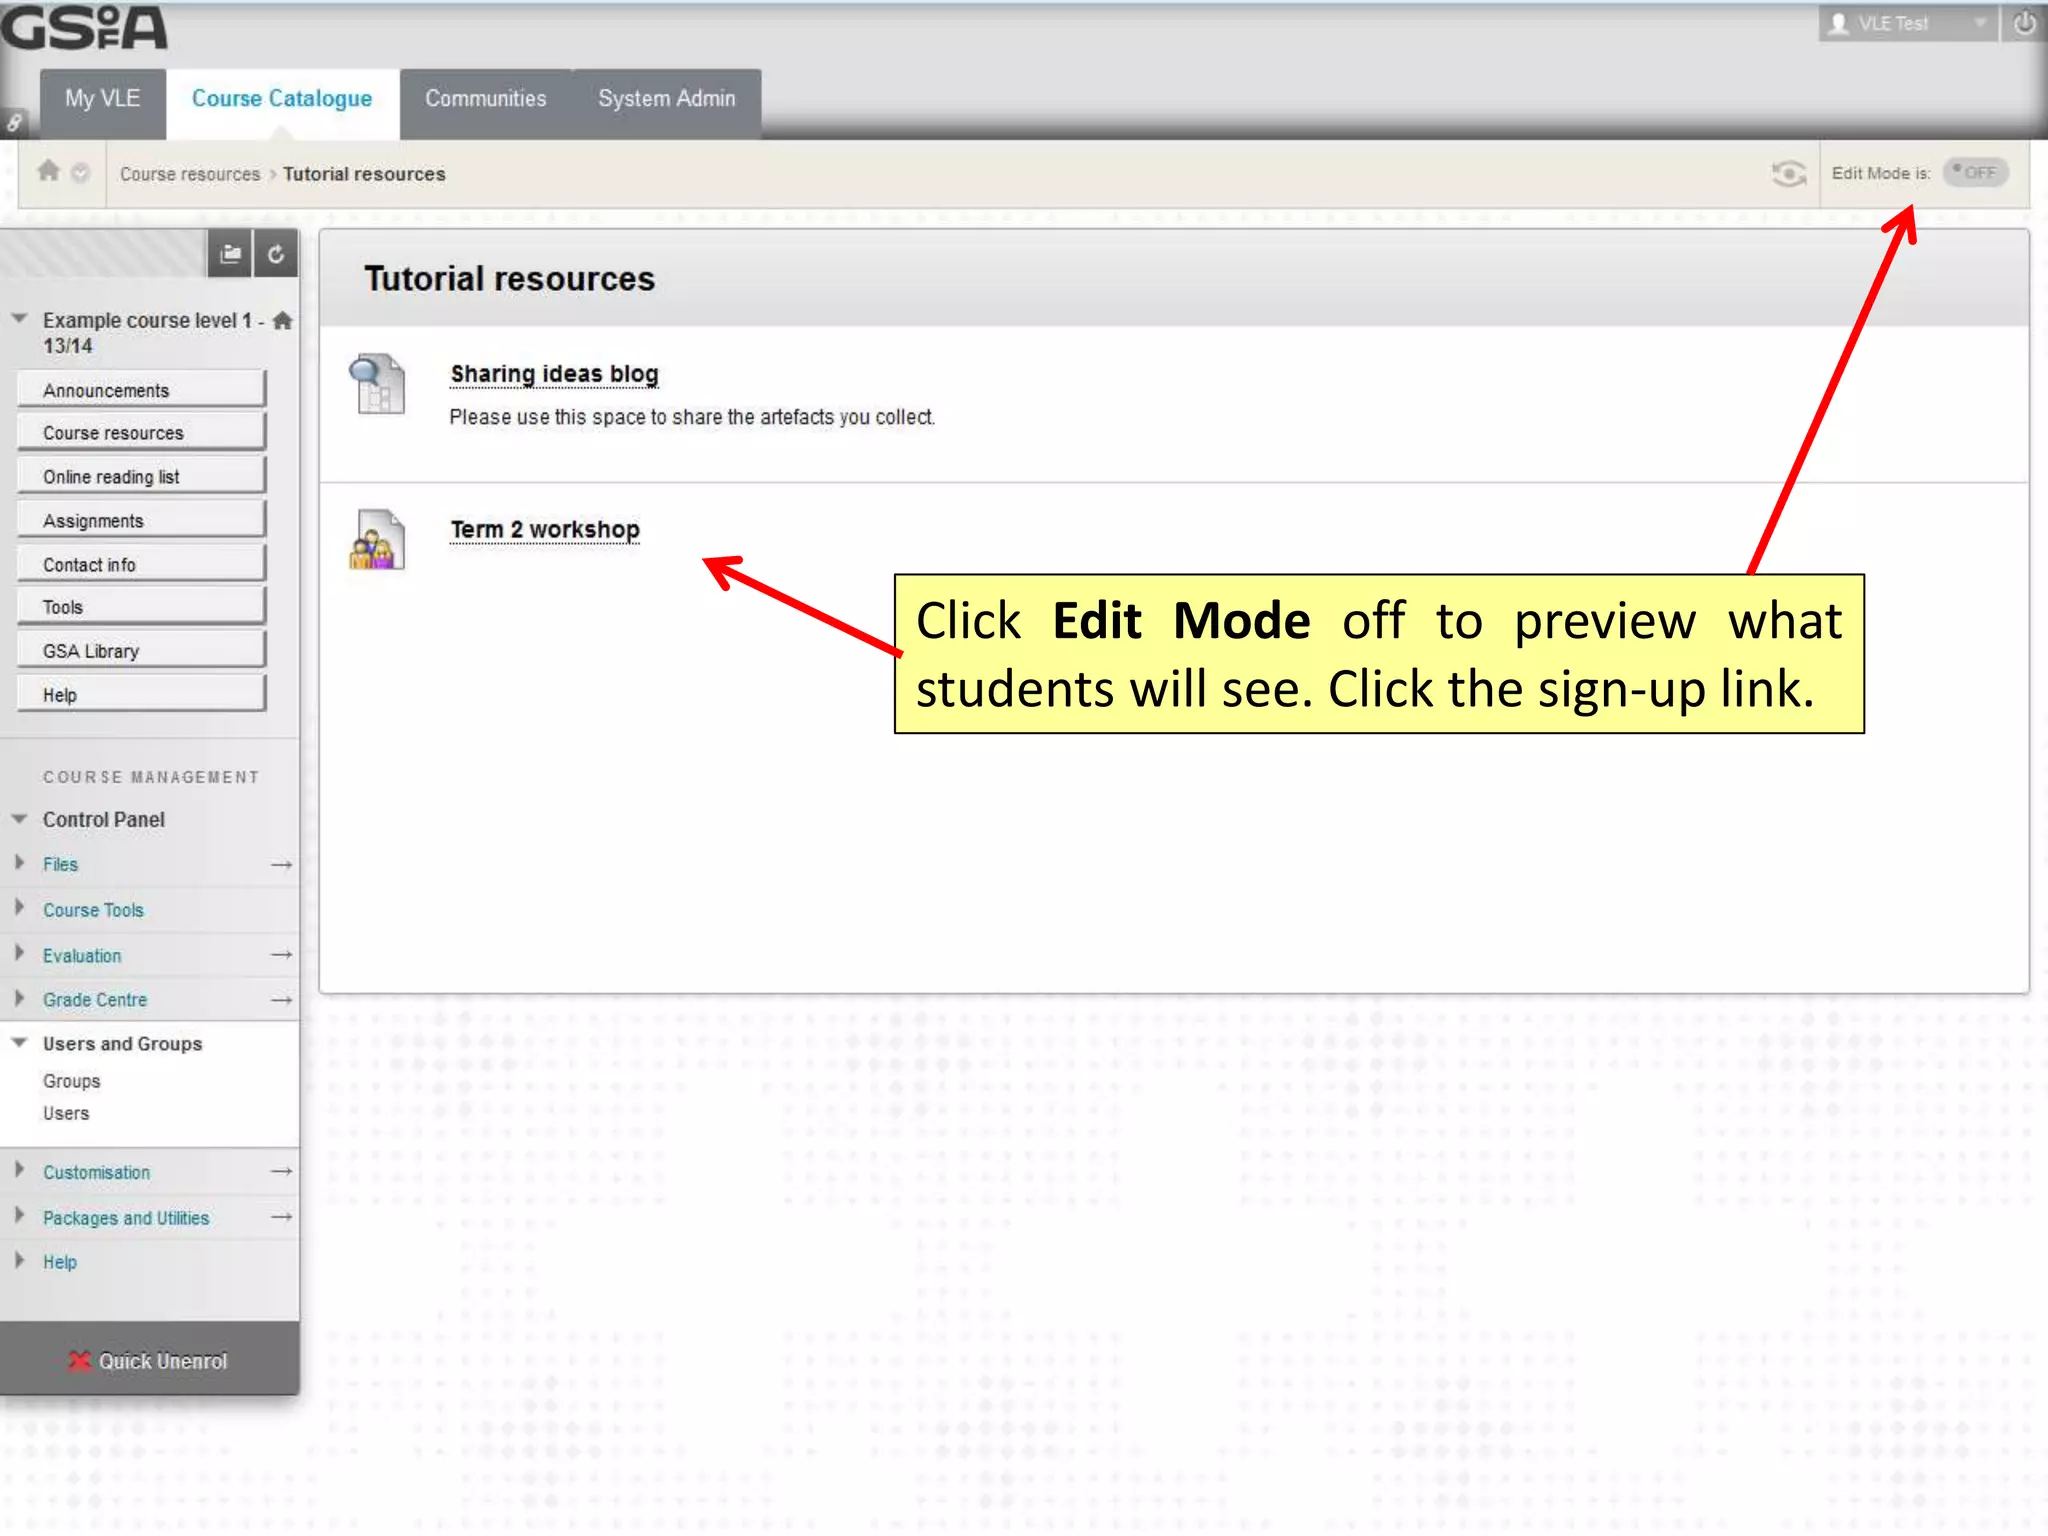Click Course resources breadcrumb link
This screenshot has height=1536, width=2048.
190,174
